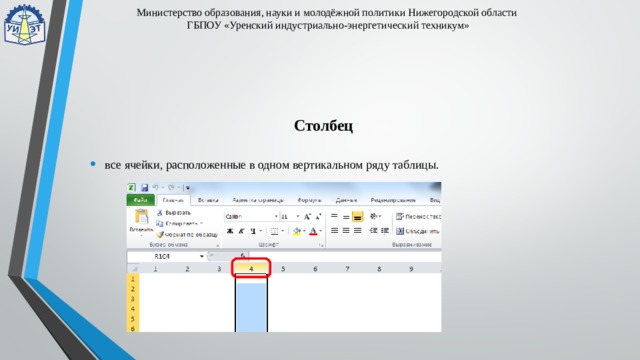Select middle vertical align icon
Screen dimensions: 640x360
pyautogui.click(x=346, y=216)
